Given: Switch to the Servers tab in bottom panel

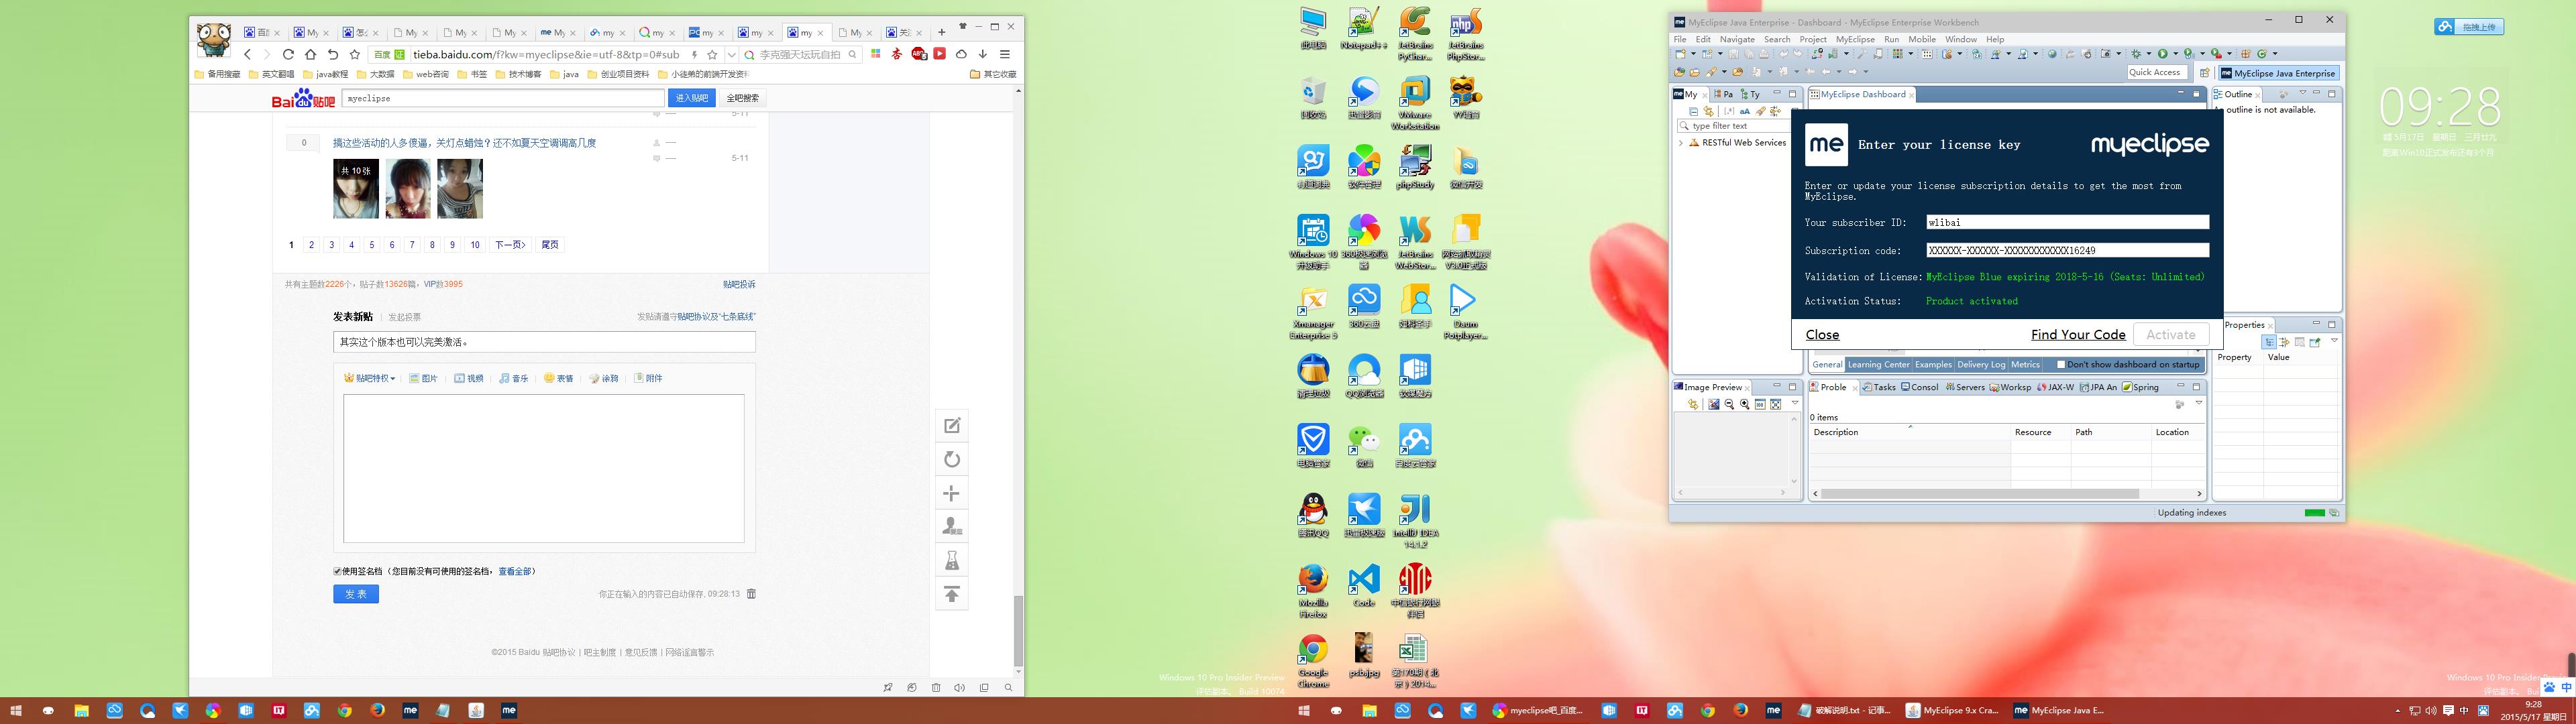Looking at the screenshot, I should point(1965,388).
